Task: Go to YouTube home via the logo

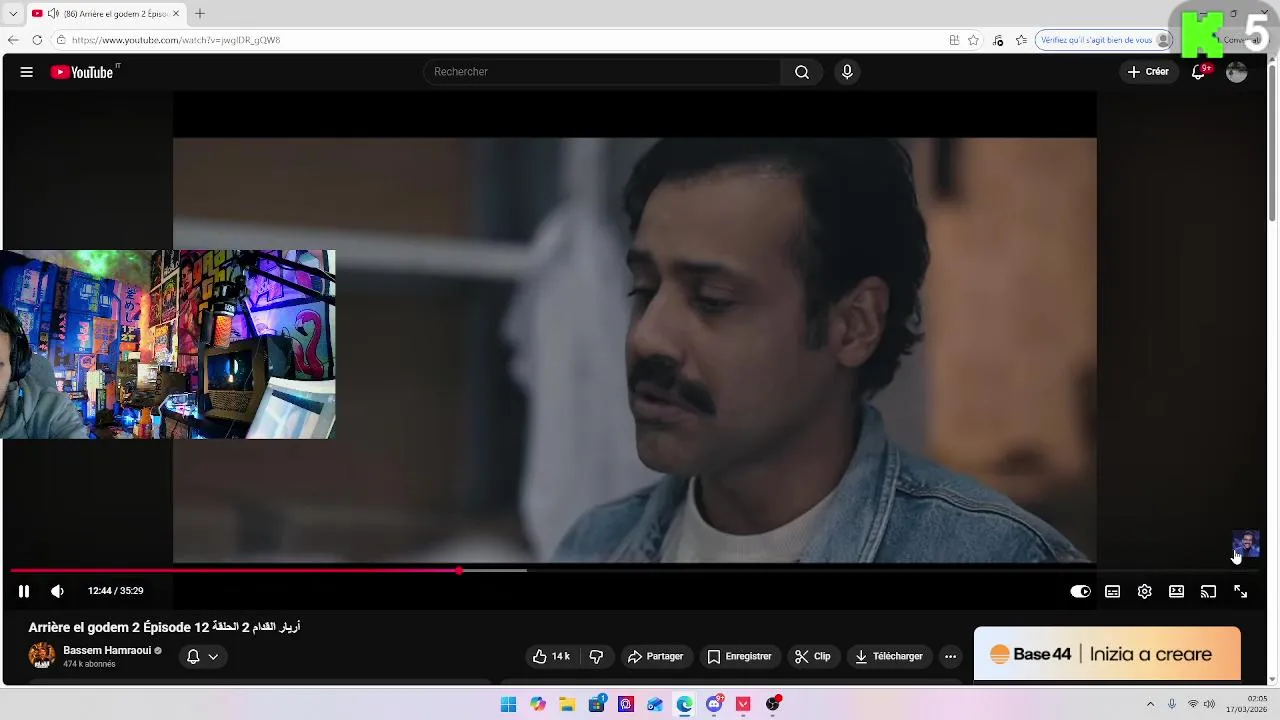Action: [x=82, y=72]
